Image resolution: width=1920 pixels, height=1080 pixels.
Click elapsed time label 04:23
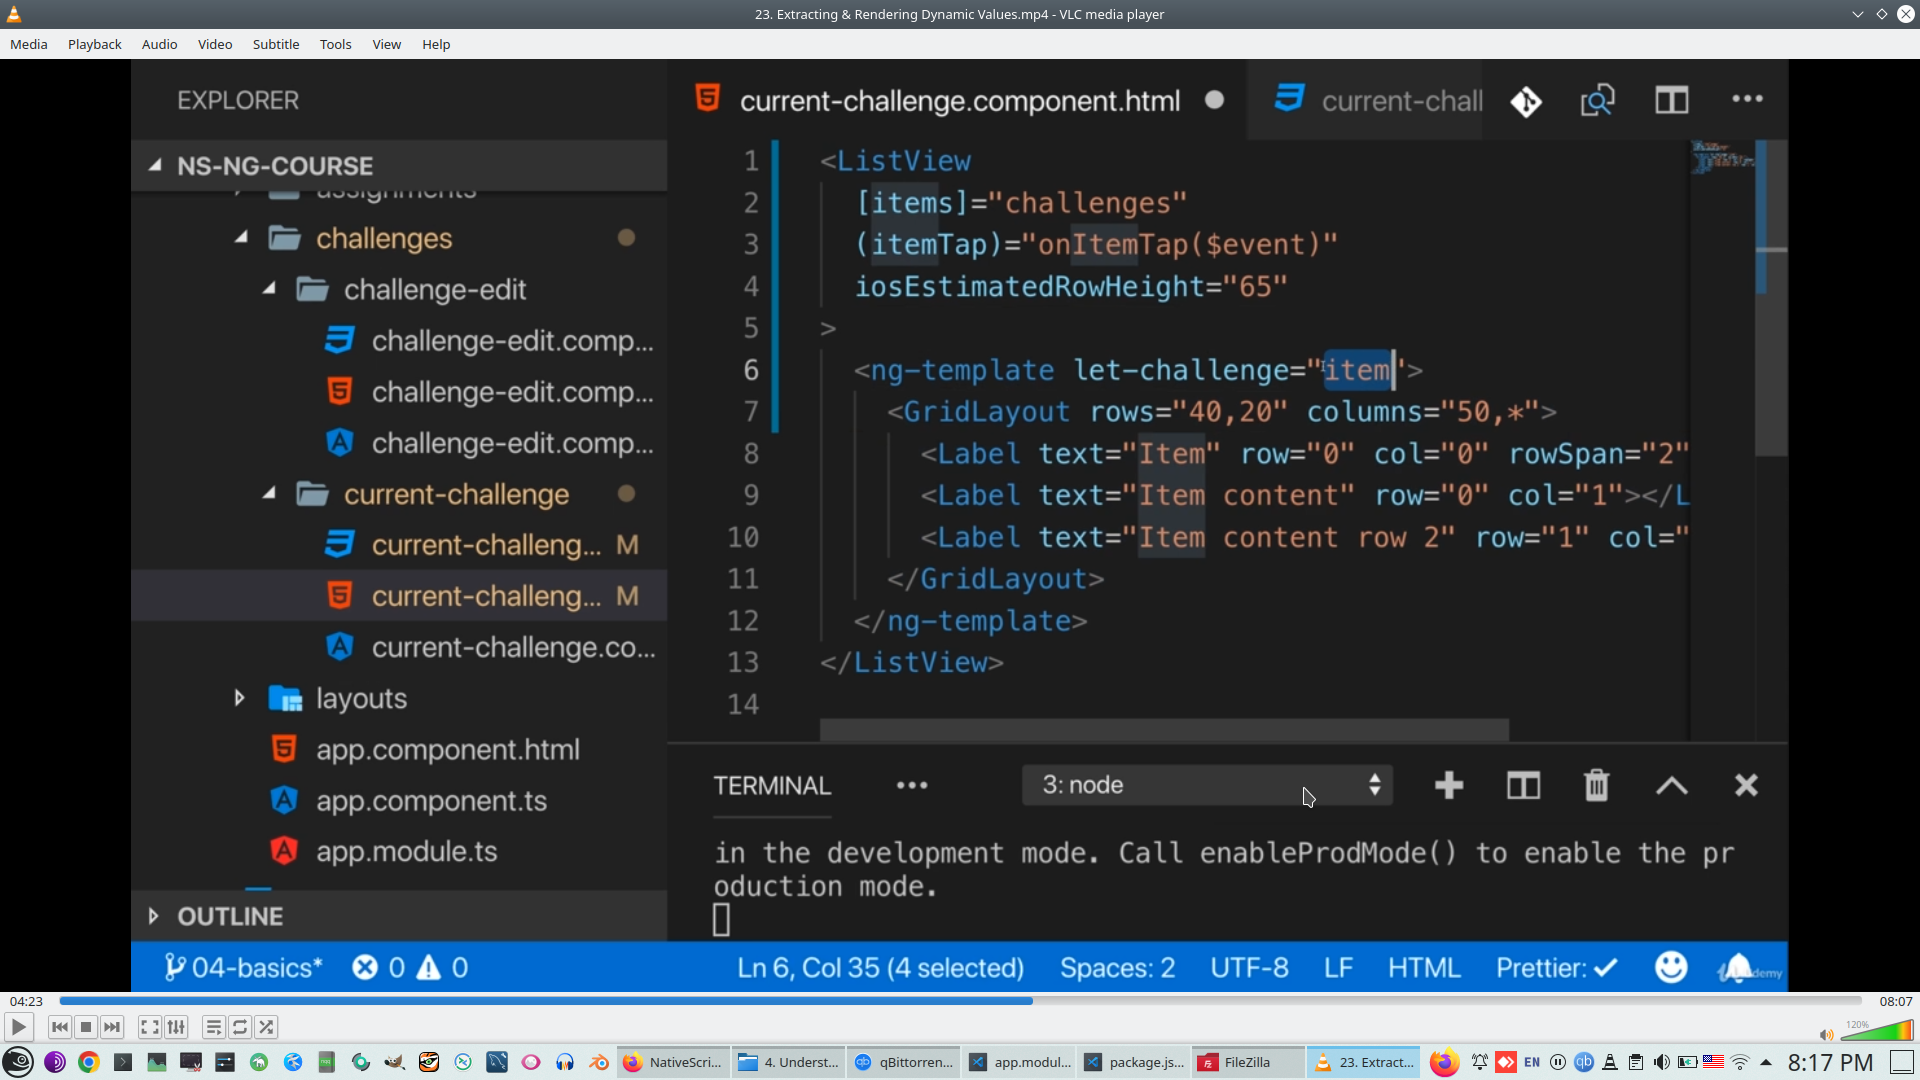[x=26, y=1001]
